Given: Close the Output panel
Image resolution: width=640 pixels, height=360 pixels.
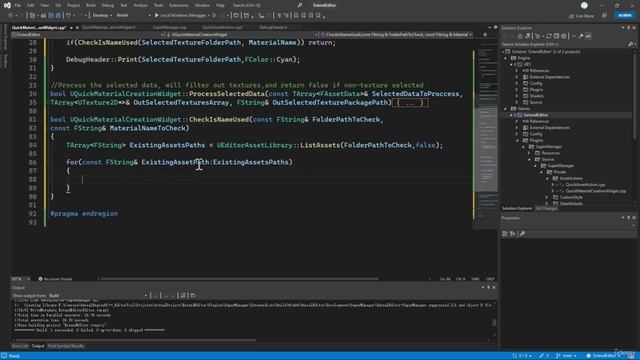Looking at the screenshot, I should [494, 288].
